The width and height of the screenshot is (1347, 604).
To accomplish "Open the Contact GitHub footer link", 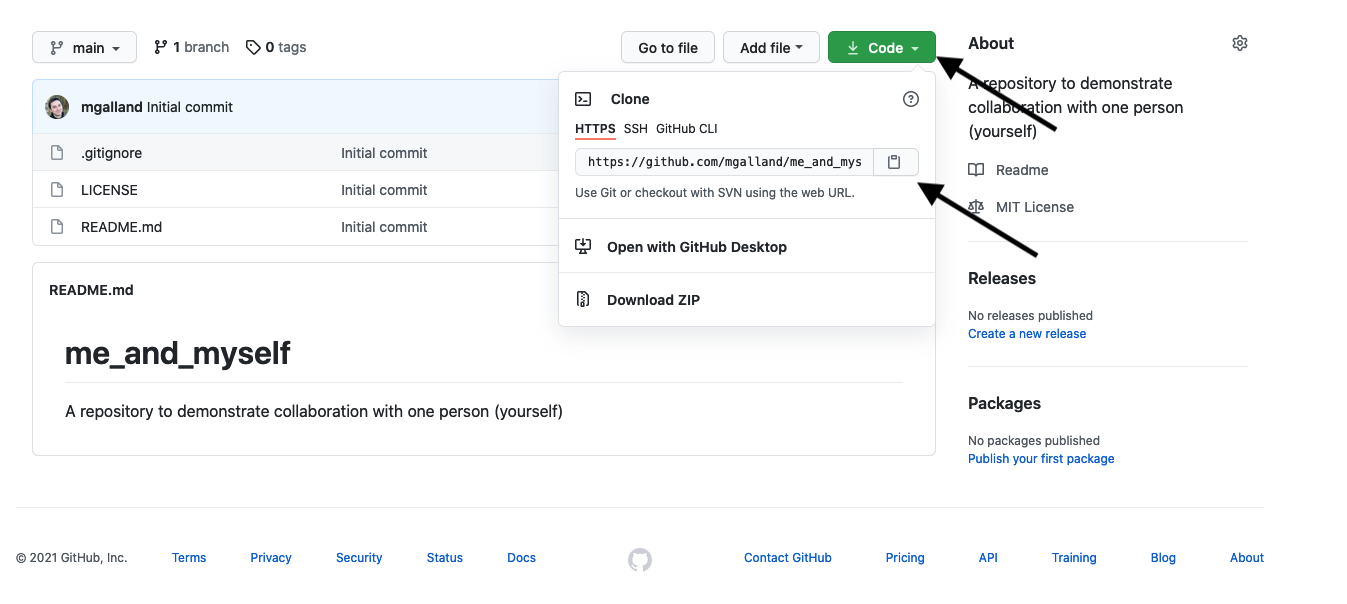I will pyautogui.click(x=788, y=558).
